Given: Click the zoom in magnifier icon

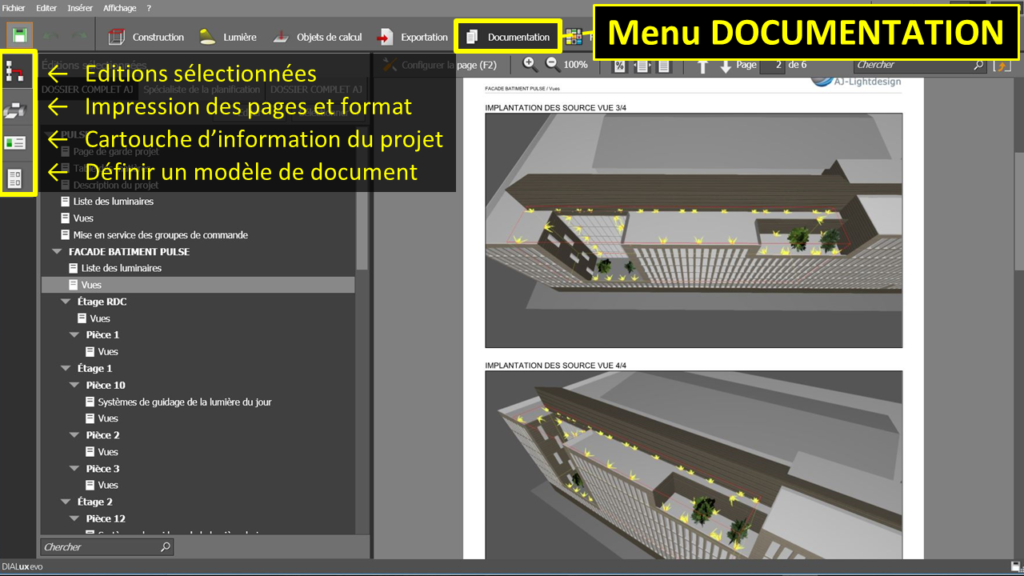Looking at the screenshot, I should [x=530, y=63].
